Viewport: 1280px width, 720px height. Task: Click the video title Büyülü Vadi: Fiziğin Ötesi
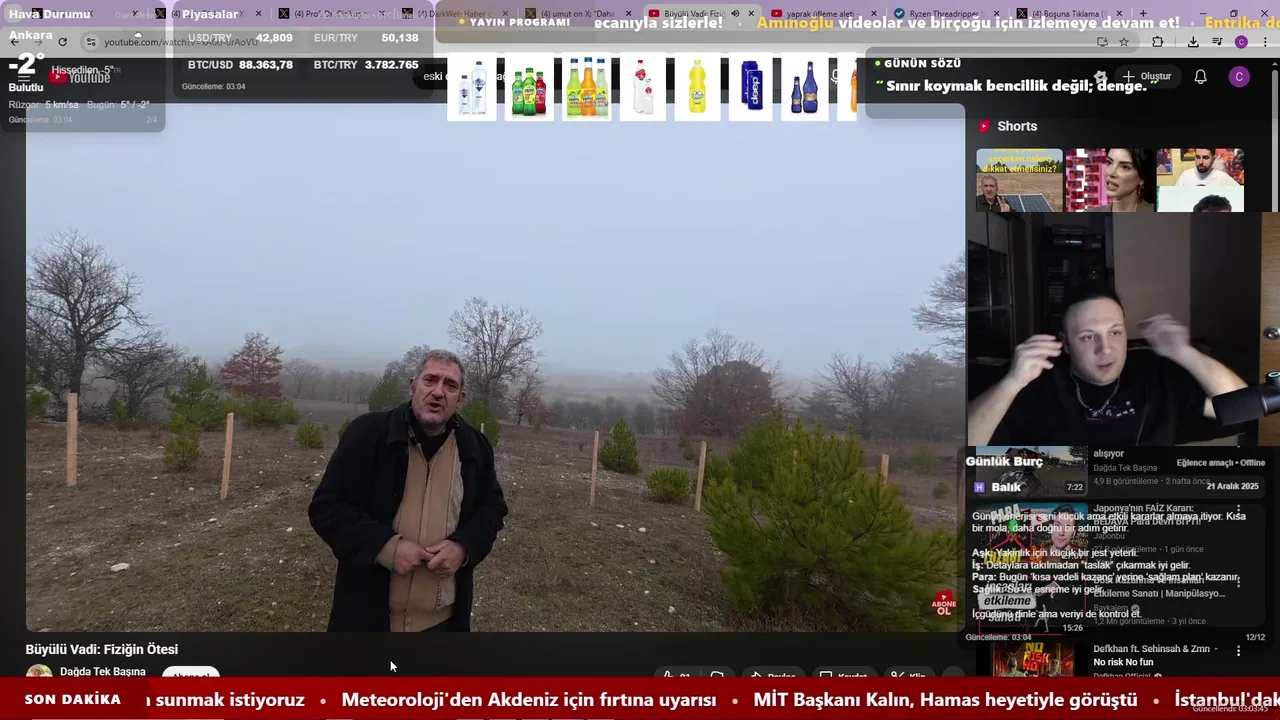pyautogui.click(x=102, y=649)
